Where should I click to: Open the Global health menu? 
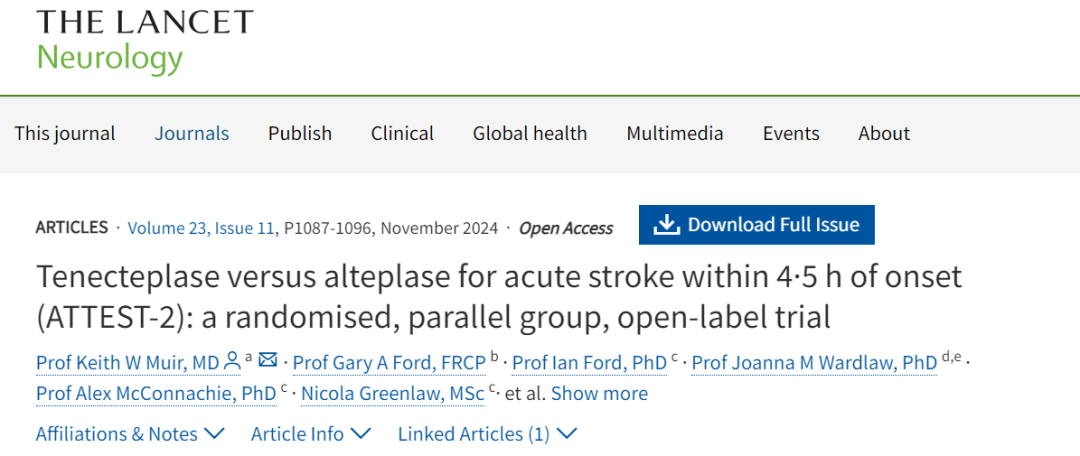[530, 133]
